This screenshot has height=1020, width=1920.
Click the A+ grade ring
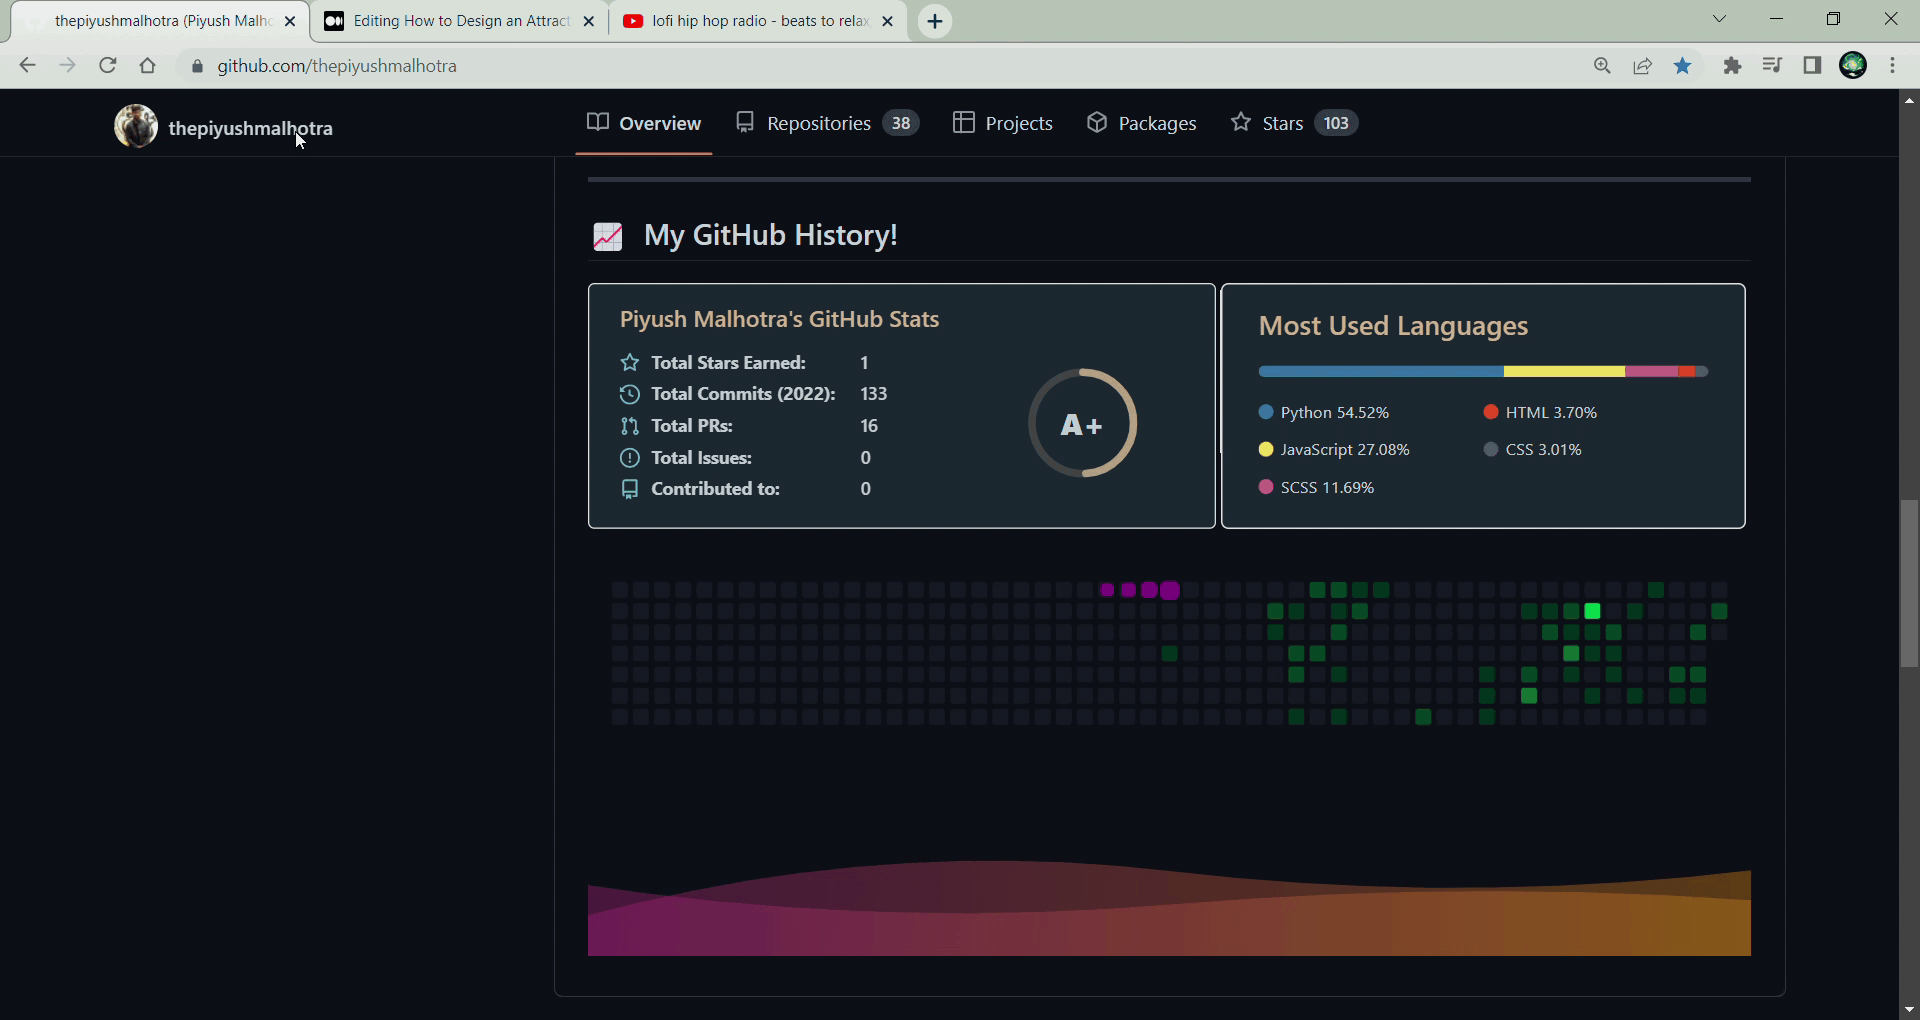1083,424
